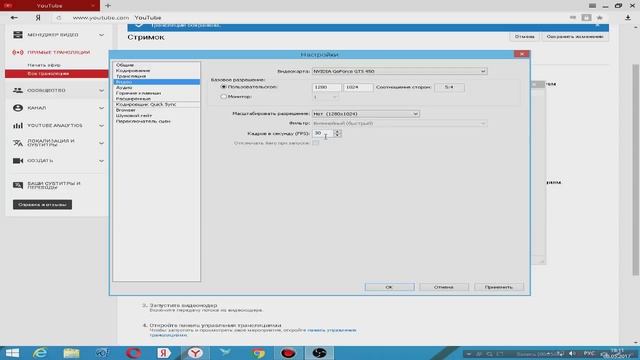Expand the Создать sidebar section
The image size is (640, 360).
[101, 161]
